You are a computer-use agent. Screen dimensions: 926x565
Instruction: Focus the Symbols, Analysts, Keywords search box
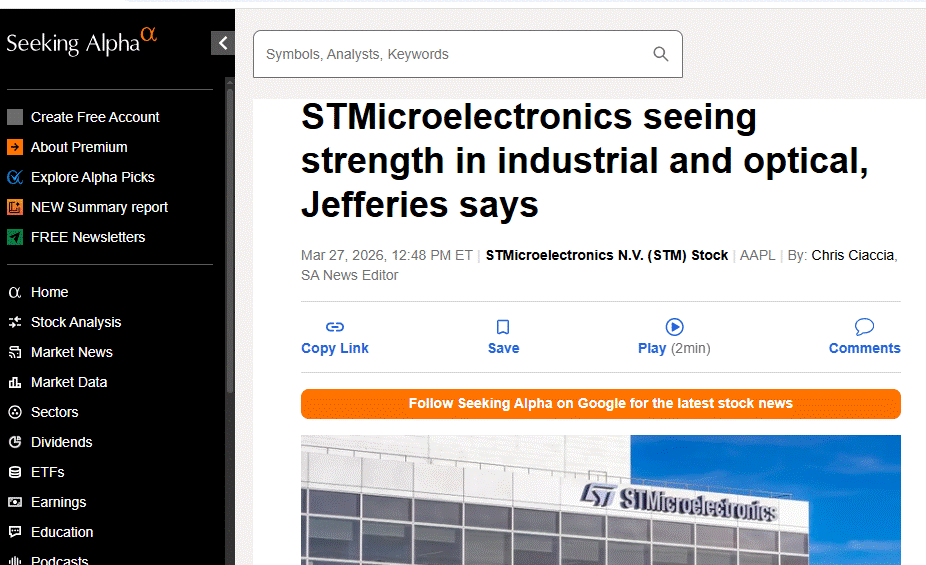[x=450, y=54]
